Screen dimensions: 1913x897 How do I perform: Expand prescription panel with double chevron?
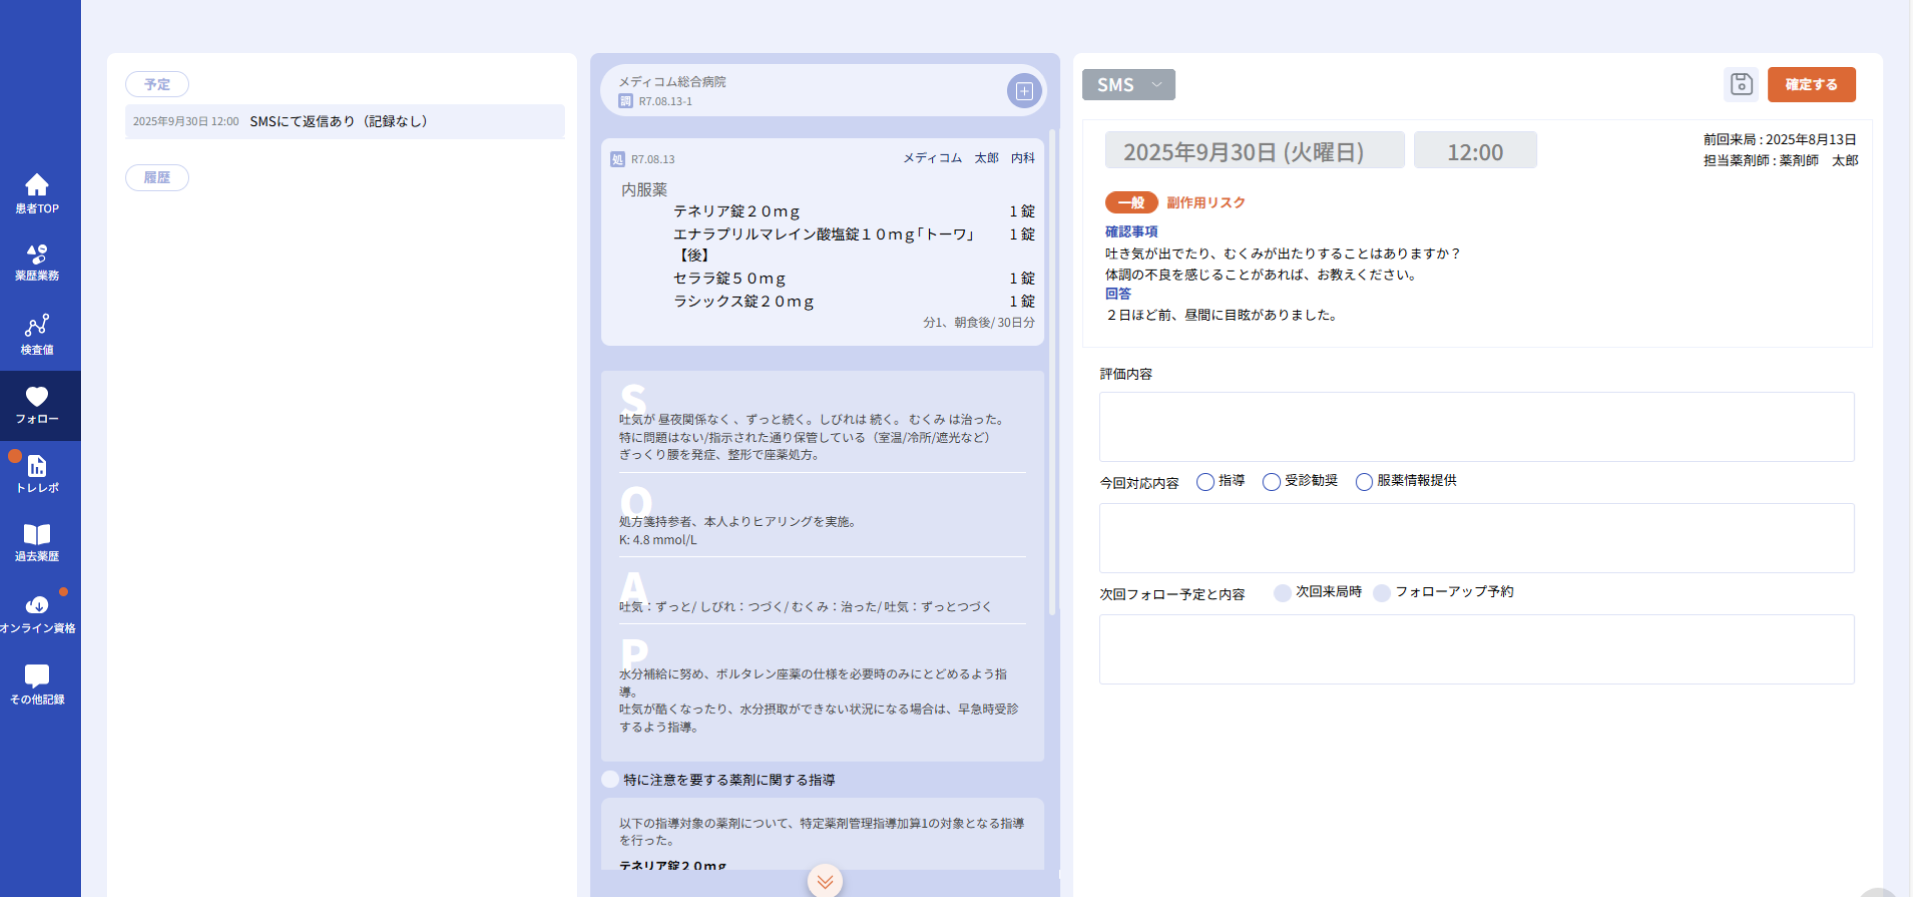click(x=825, y=881)
